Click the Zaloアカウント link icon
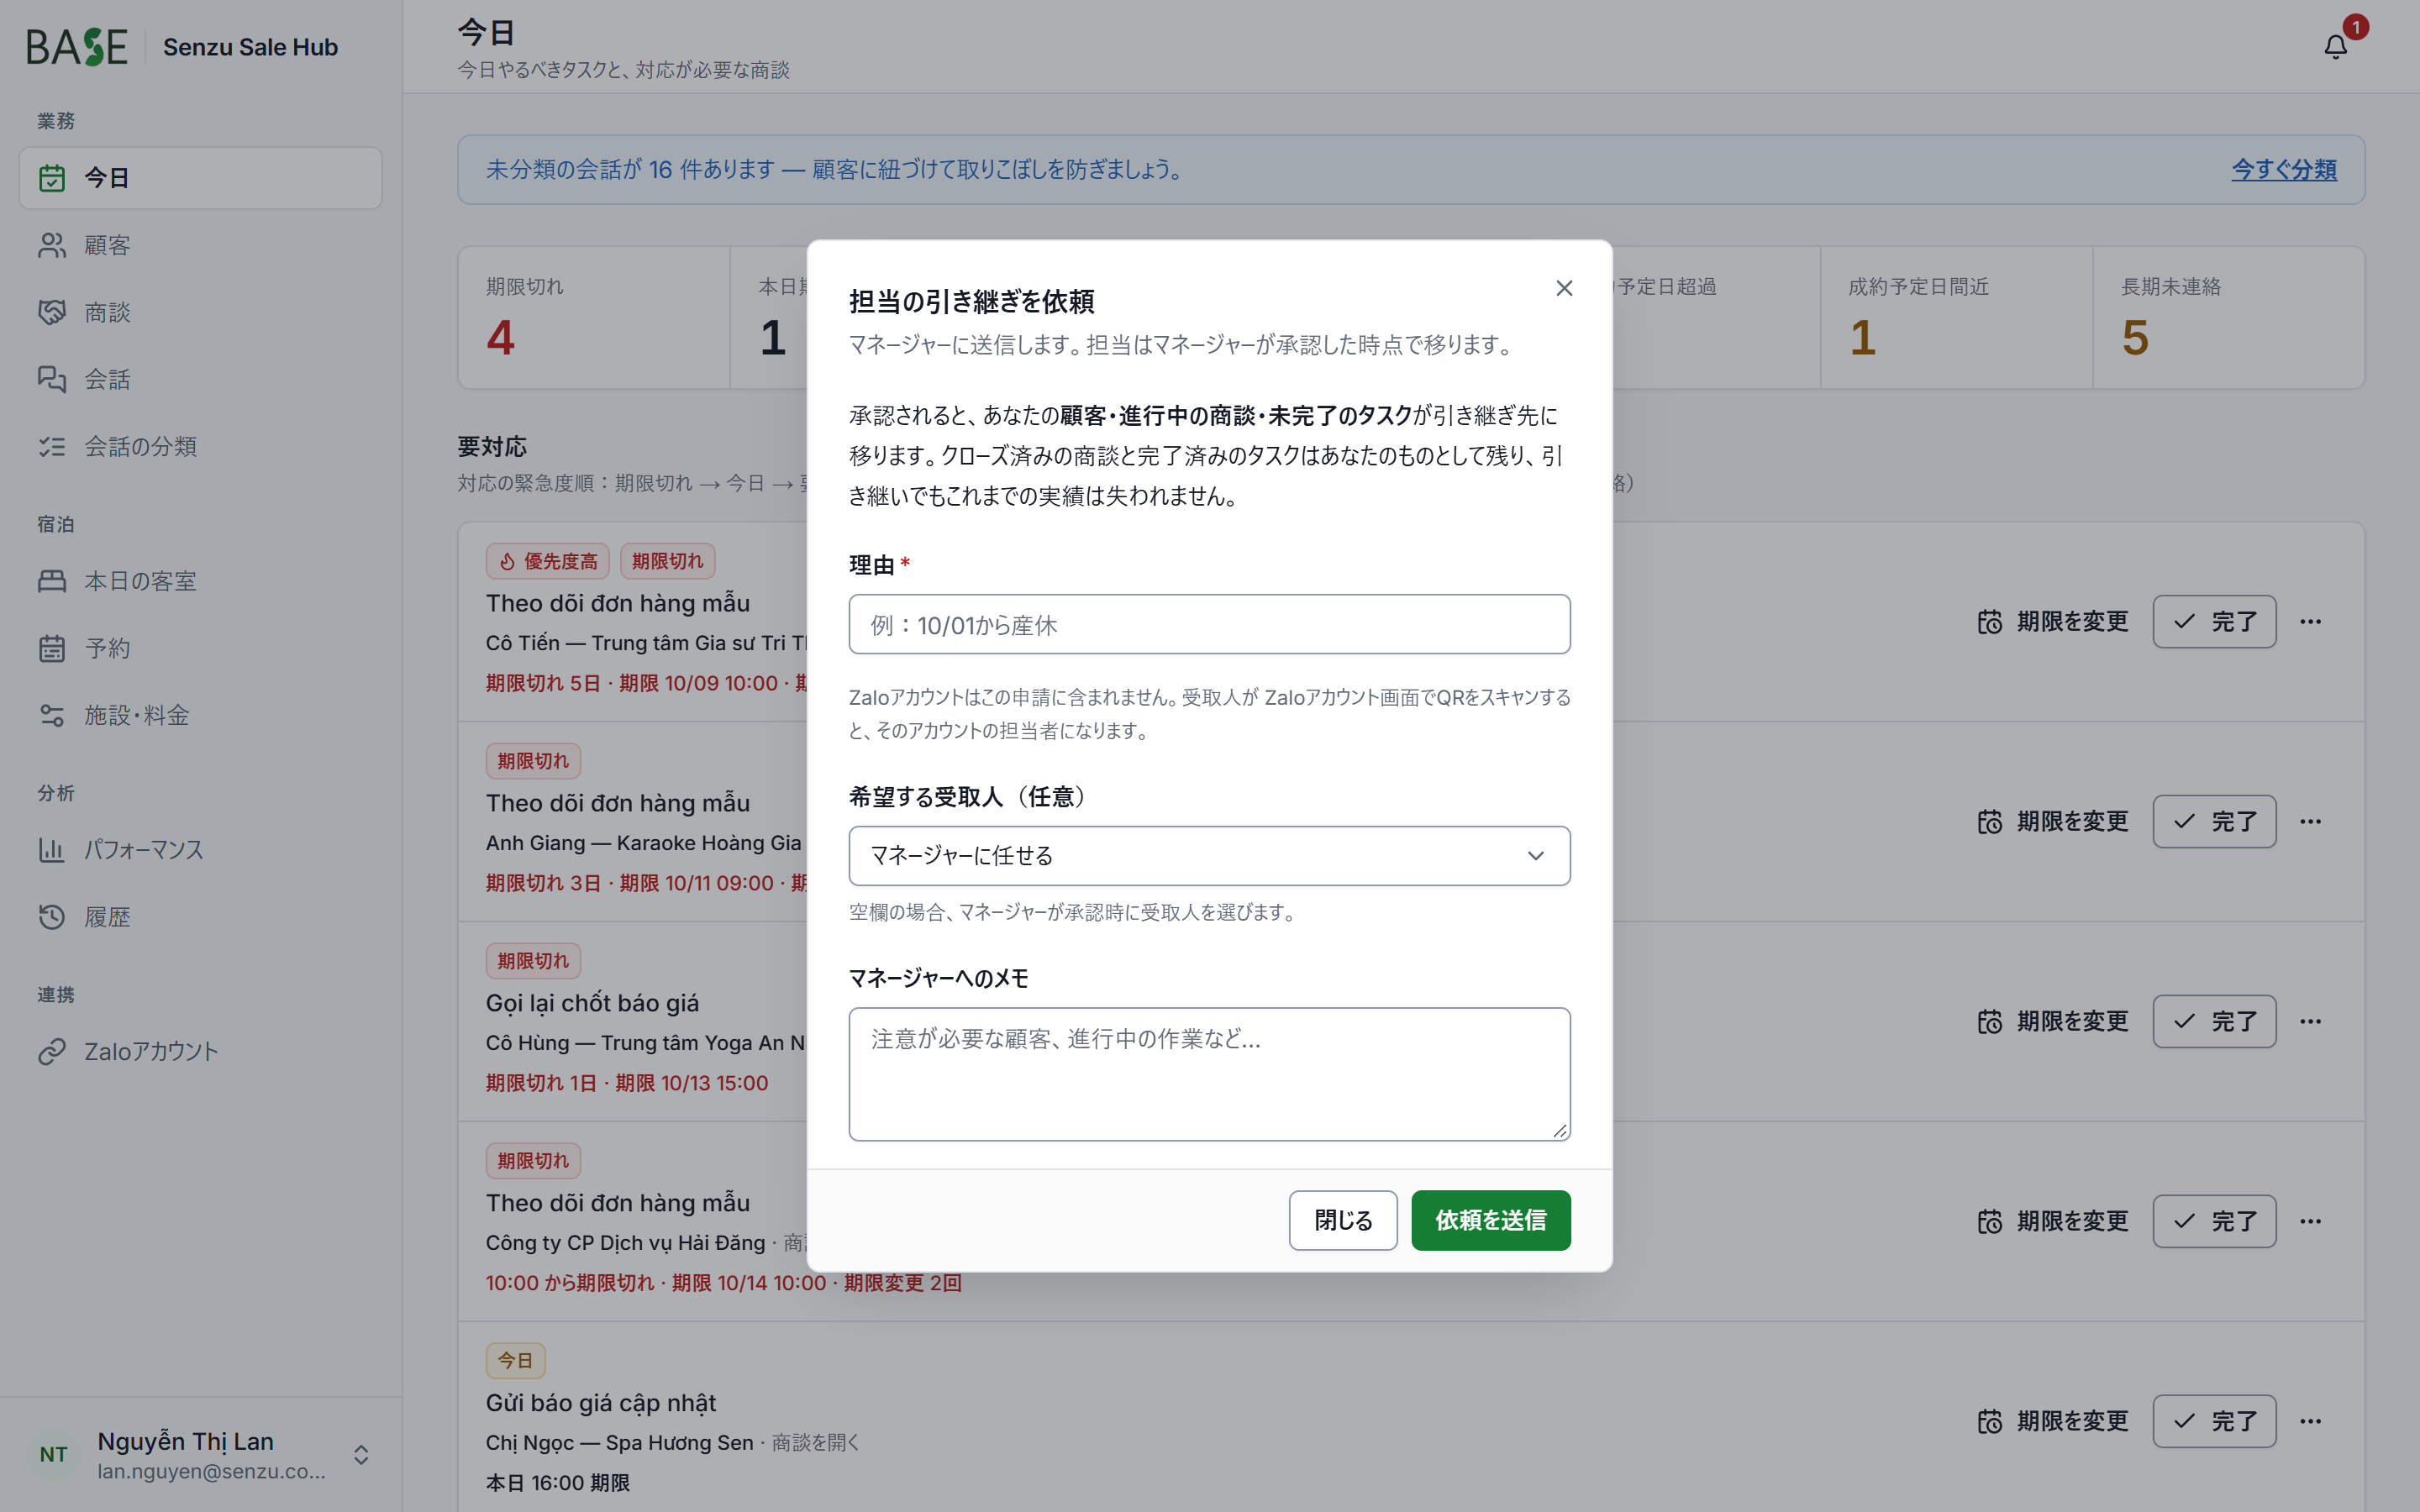Screen dimensions: 2420x1512 [x=52, y=1051]
